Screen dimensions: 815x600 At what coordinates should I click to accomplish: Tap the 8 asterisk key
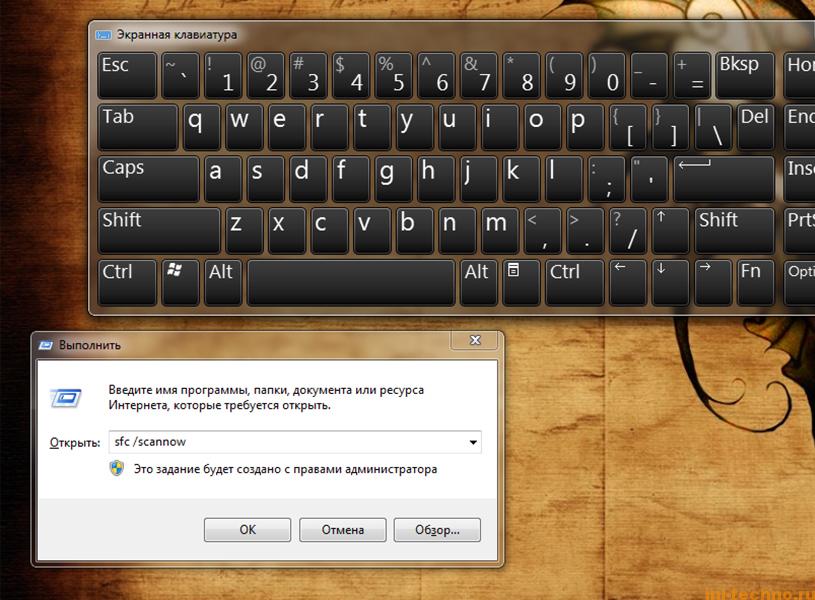[x=521, y=75]
